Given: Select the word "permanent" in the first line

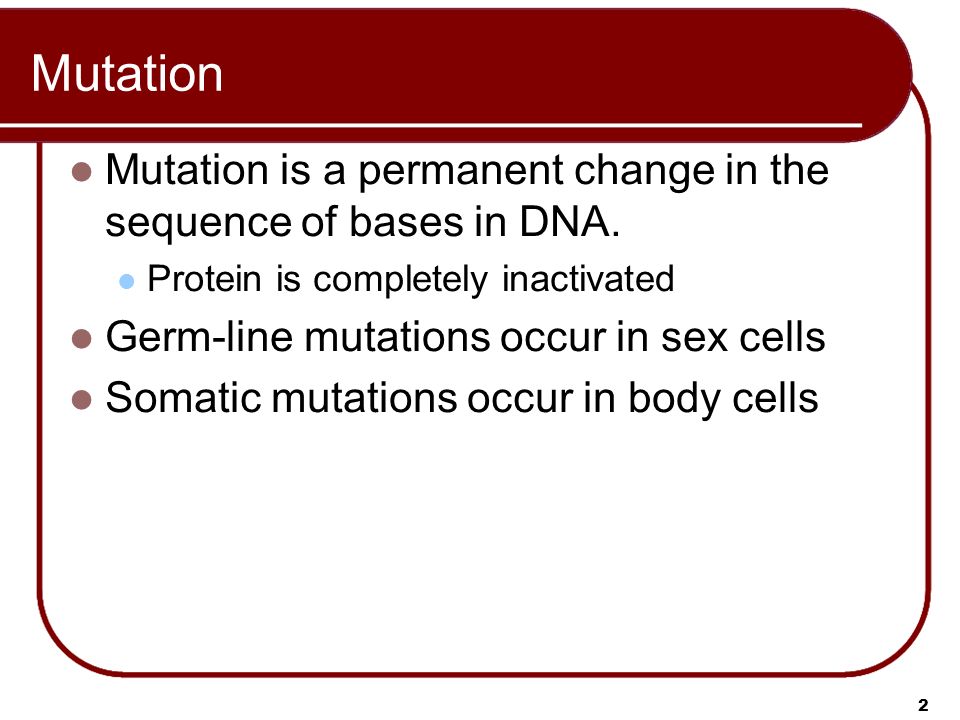Looking at the screenshot, I should pyautogui.click(x=460, y=172).
